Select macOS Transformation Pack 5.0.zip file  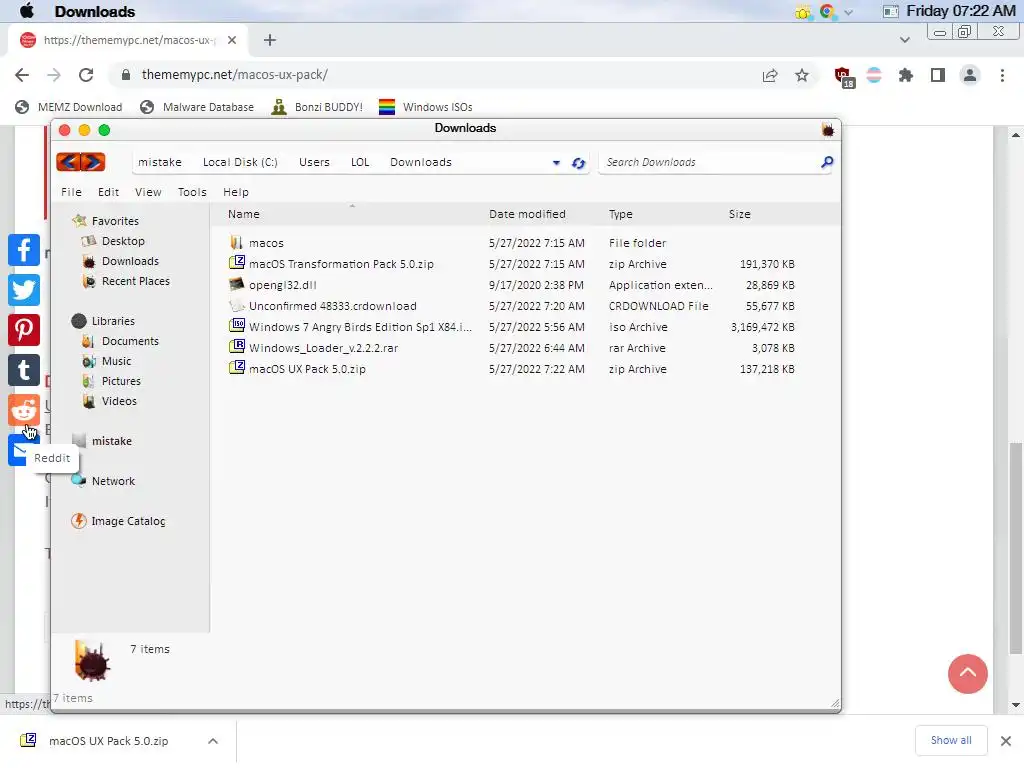(513, 264)
